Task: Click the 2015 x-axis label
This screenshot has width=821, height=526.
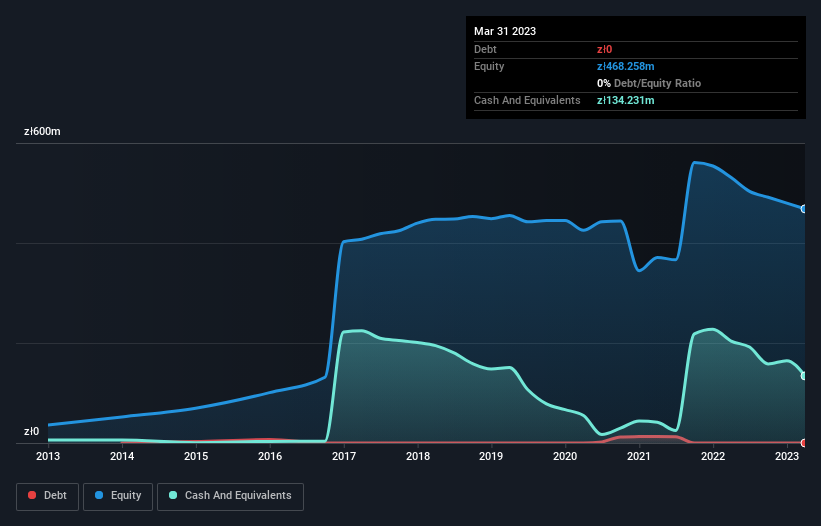Action: (x=196, y=456)
